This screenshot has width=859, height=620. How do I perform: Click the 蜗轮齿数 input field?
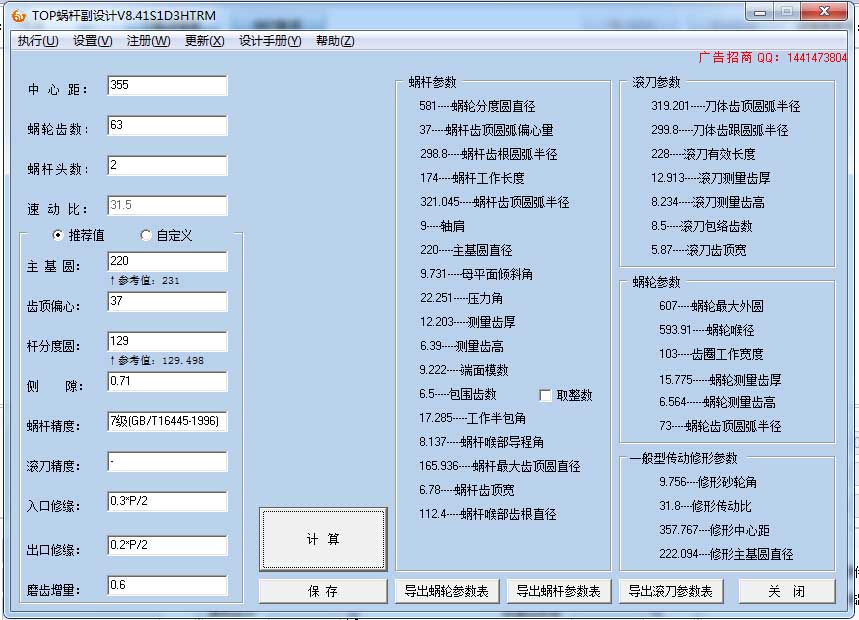pos(167,126)
